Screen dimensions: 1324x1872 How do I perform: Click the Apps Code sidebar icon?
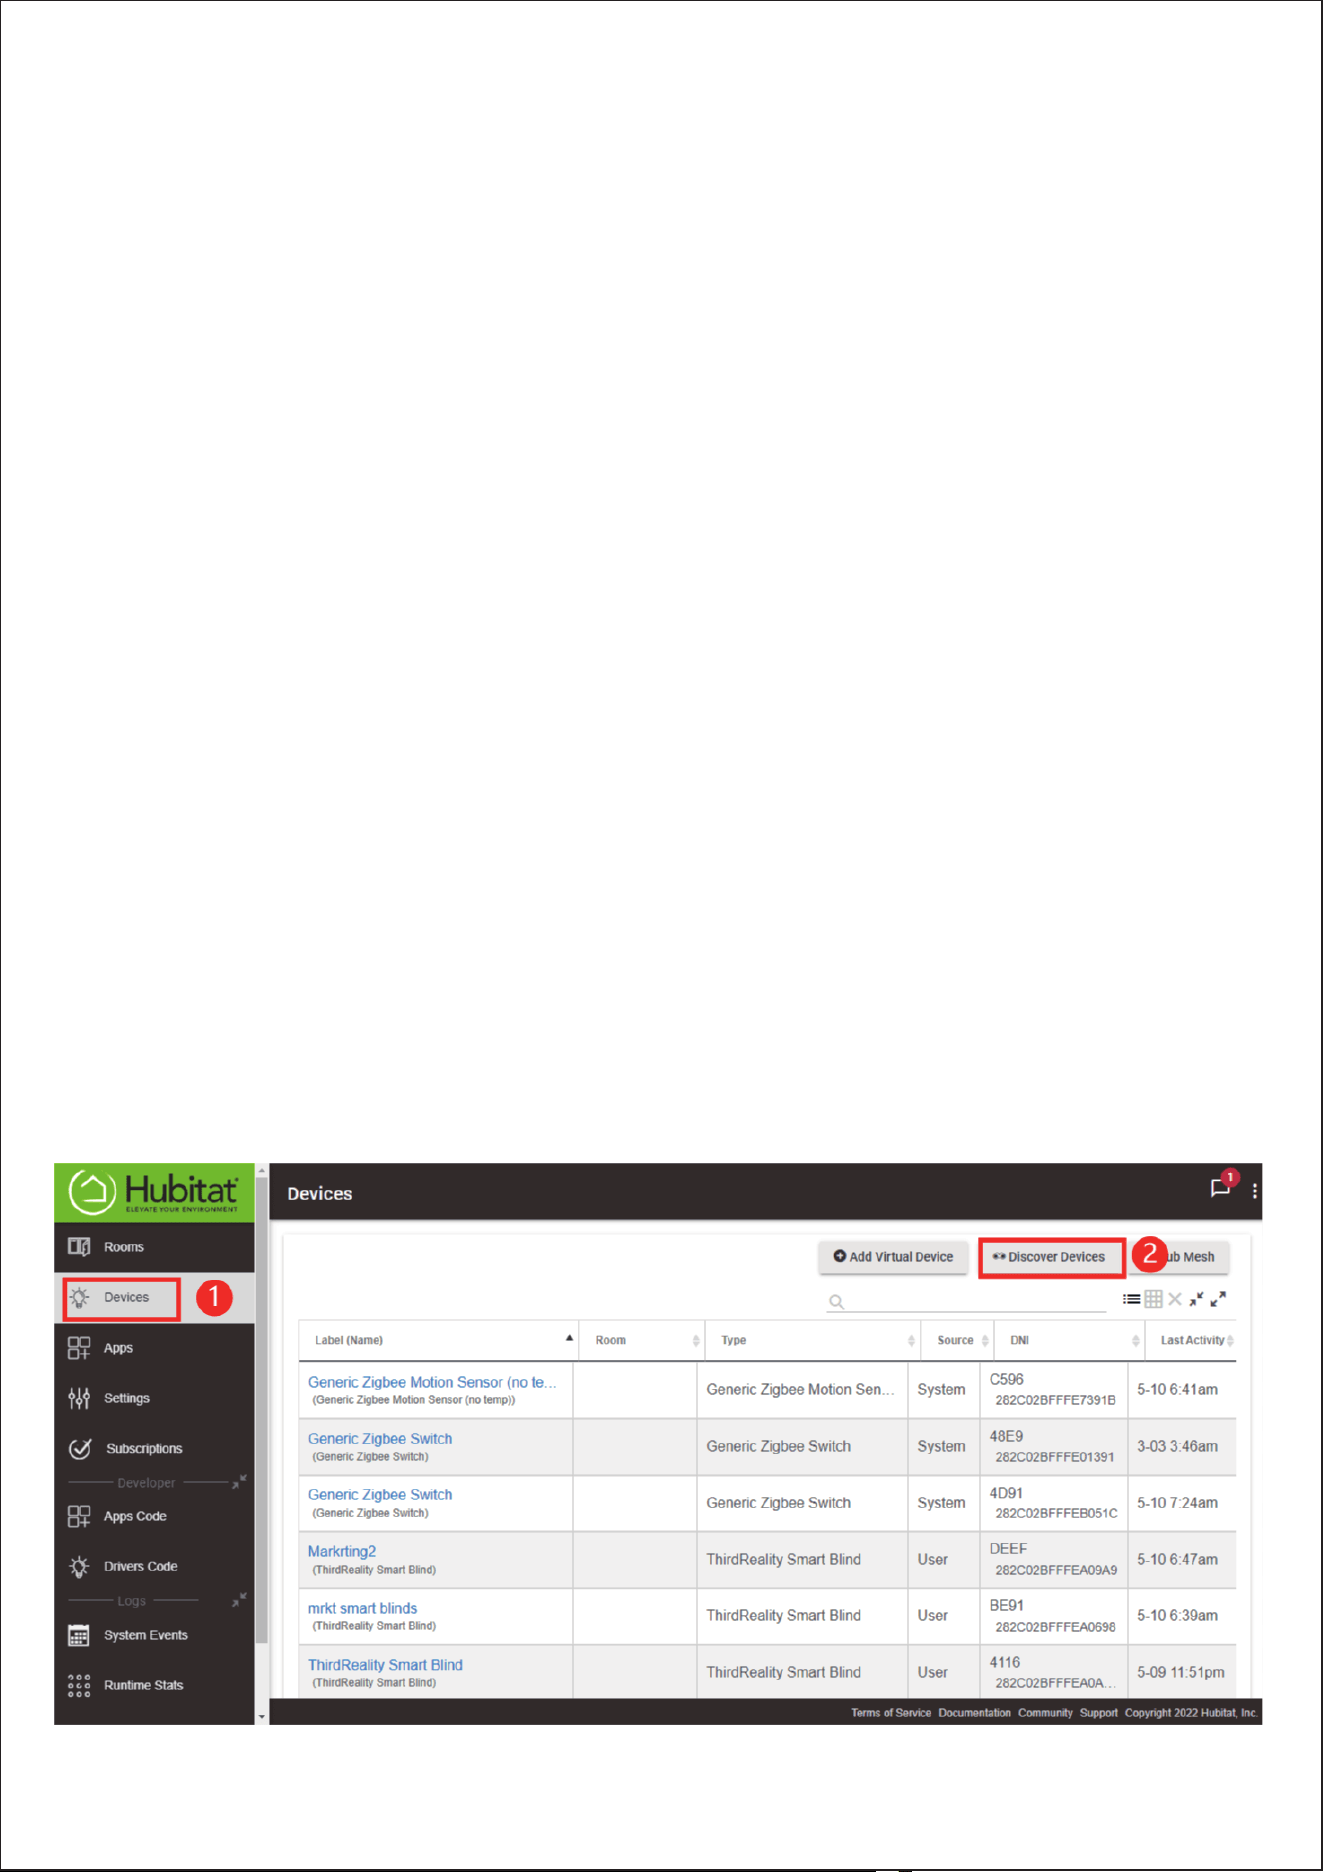pyautogui.click(x=79, y=1516)
